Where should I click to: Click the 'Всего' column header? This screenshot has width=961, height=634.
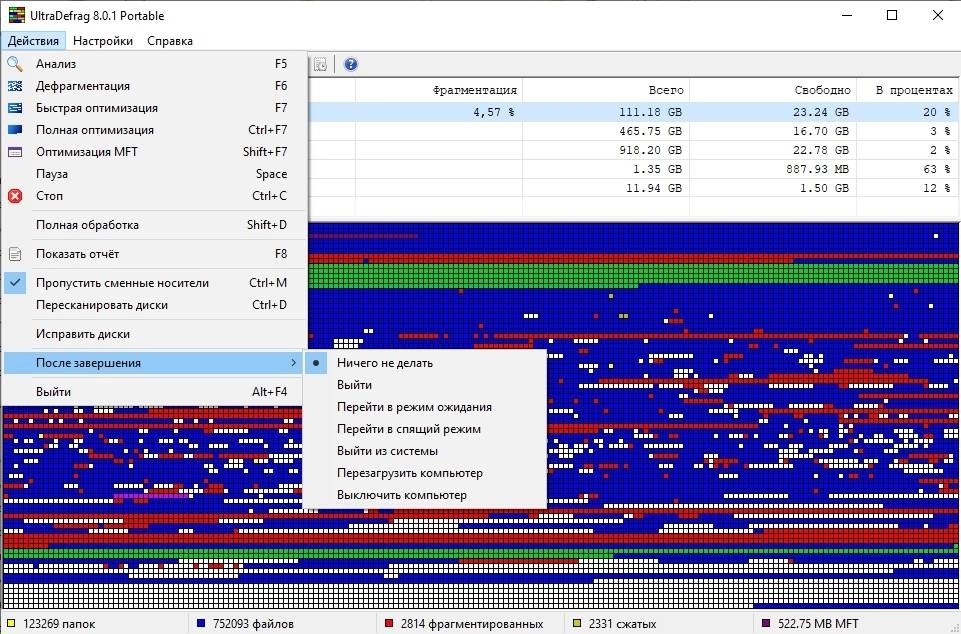tap(606, 90)
